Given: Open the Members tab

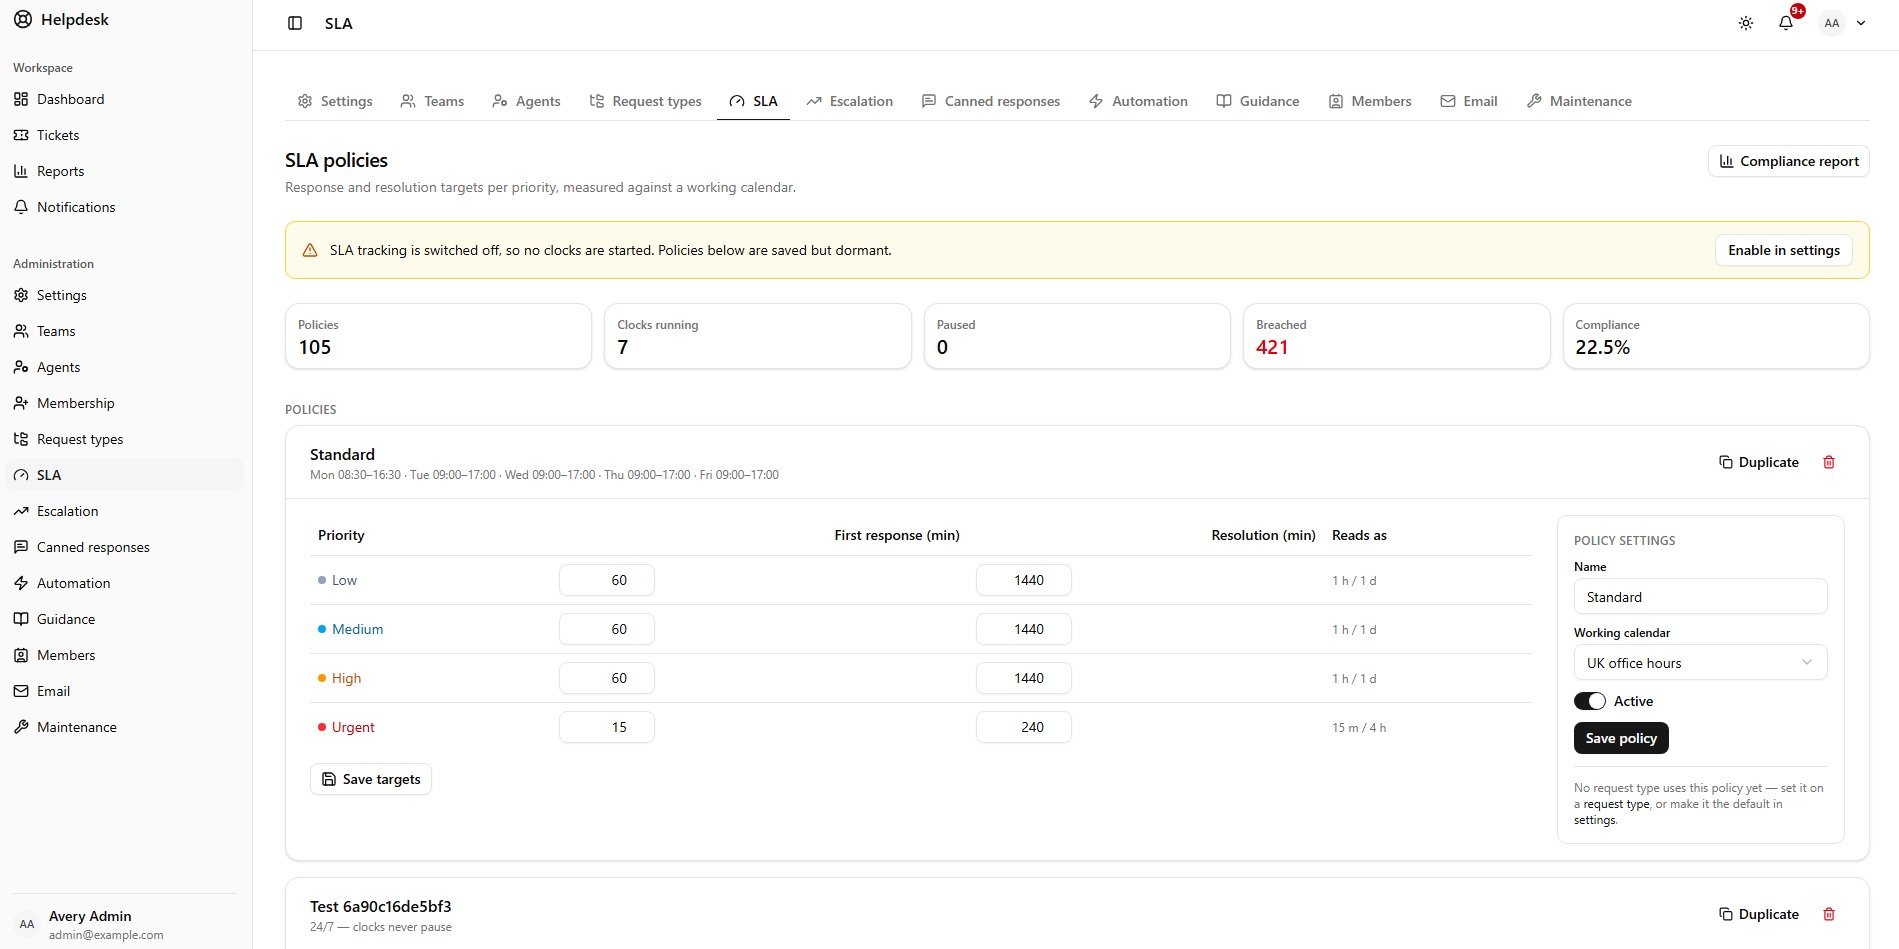Looking at the screenshot, I should tap(1370, 101).
